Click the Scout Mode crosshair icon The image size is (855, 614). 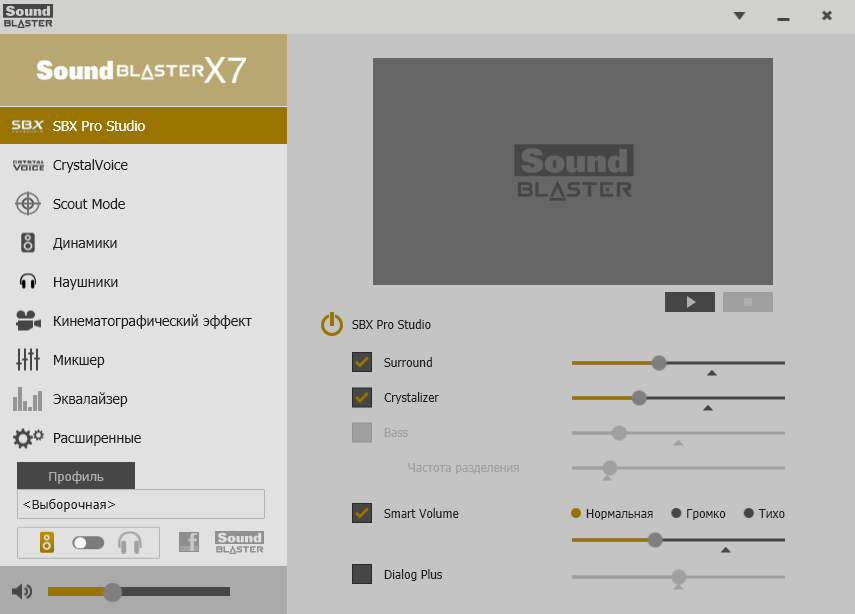[28, 204]
